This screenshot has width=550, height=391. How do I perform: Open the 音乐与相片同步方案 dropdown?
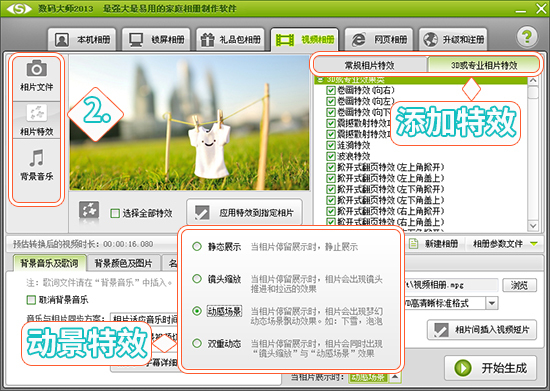click(x=144, y=319)
